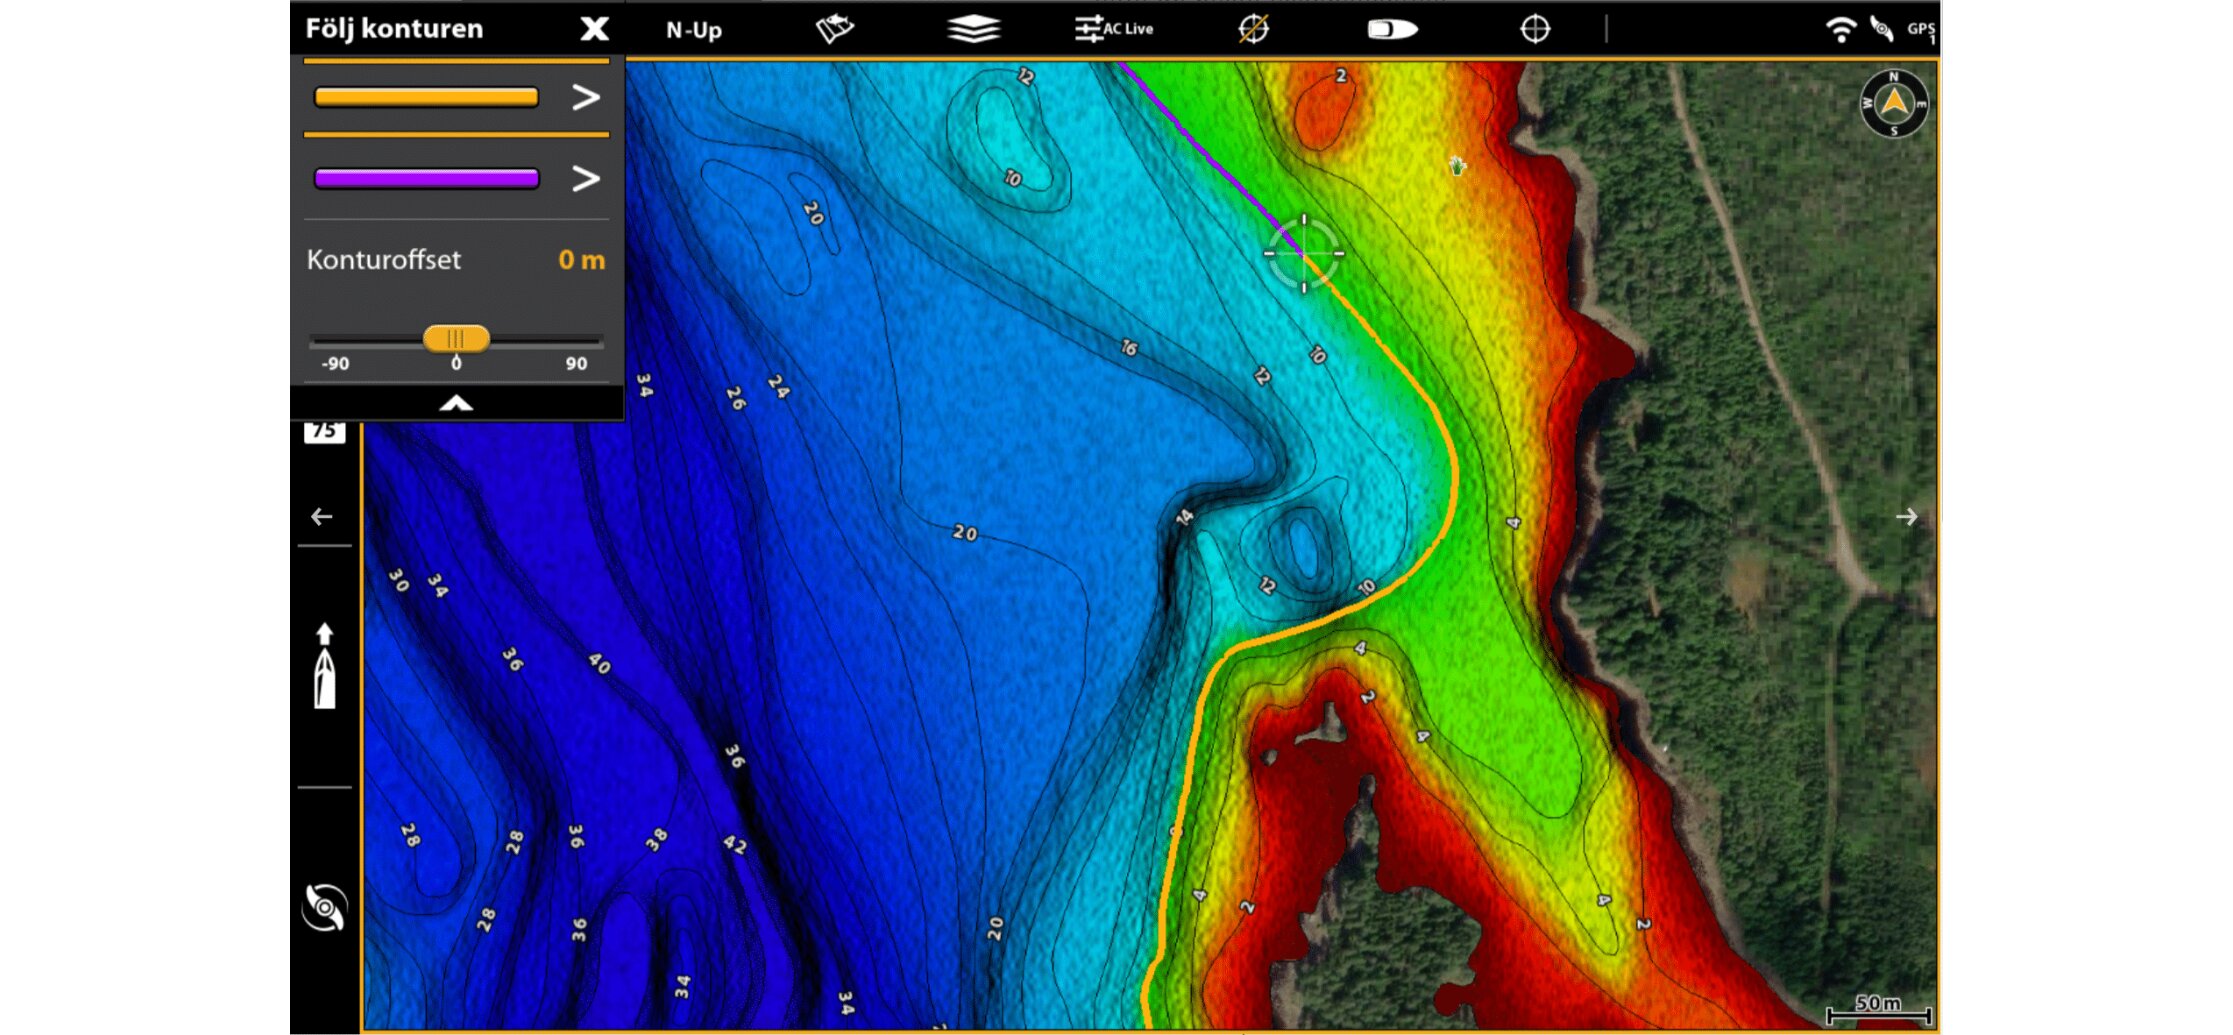2233x1035 pixels.
Task: Click the crosshair waypoint icon in toolbar
Action: (x=1534, y=29)
